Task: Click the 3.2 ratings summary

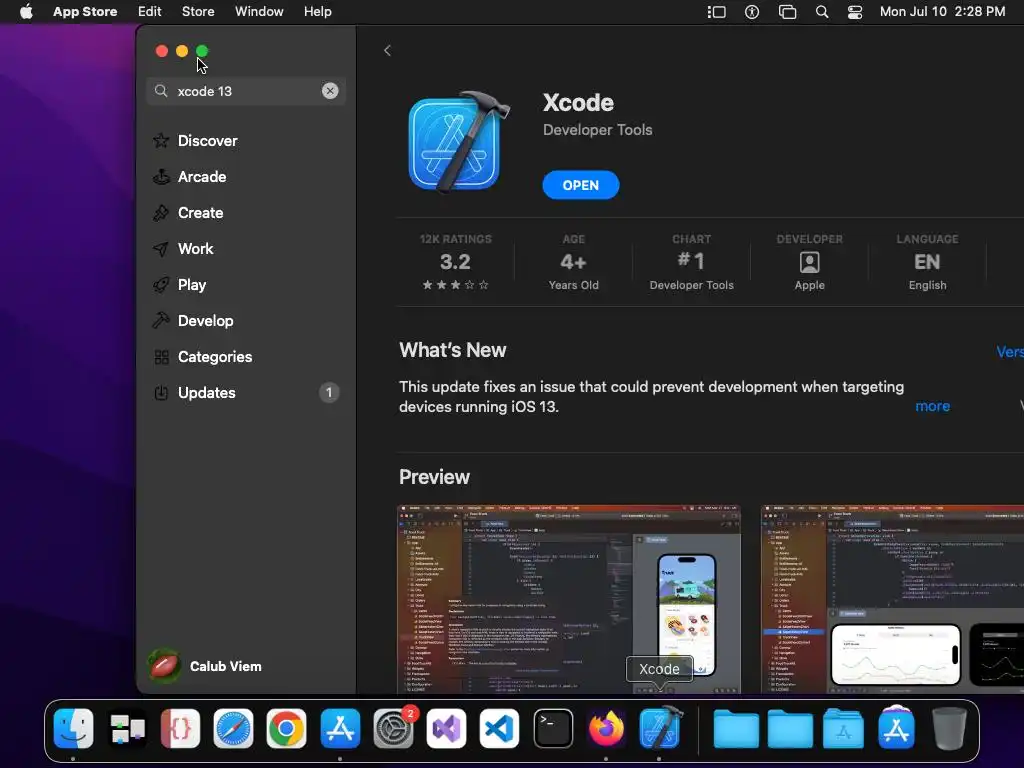Action: click(455, 262)
